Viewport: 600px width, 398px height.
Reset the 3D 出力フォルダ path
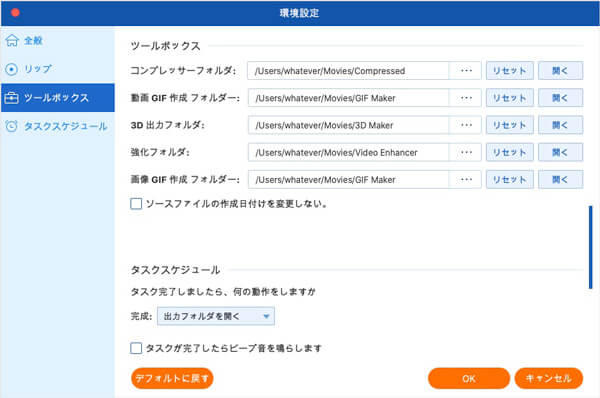(x=510, y=125)
